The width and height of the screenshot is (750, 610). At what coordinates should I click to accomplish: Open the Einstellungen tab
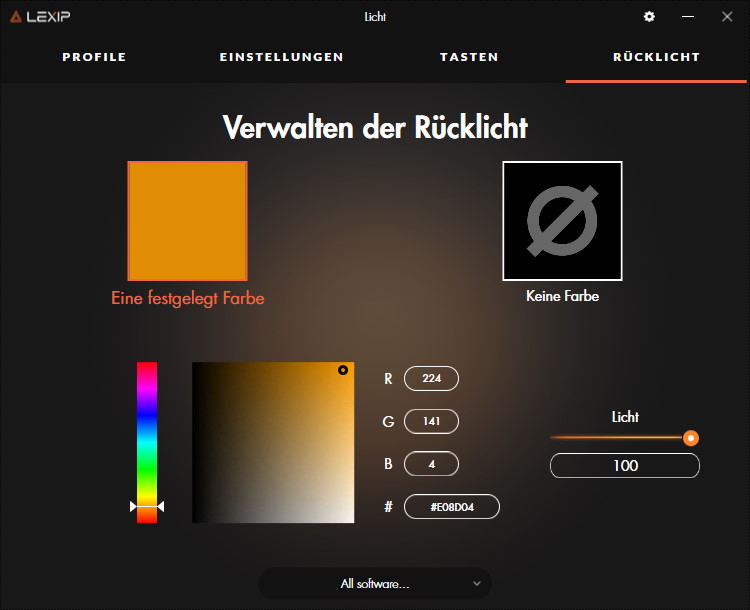[281, 57]
